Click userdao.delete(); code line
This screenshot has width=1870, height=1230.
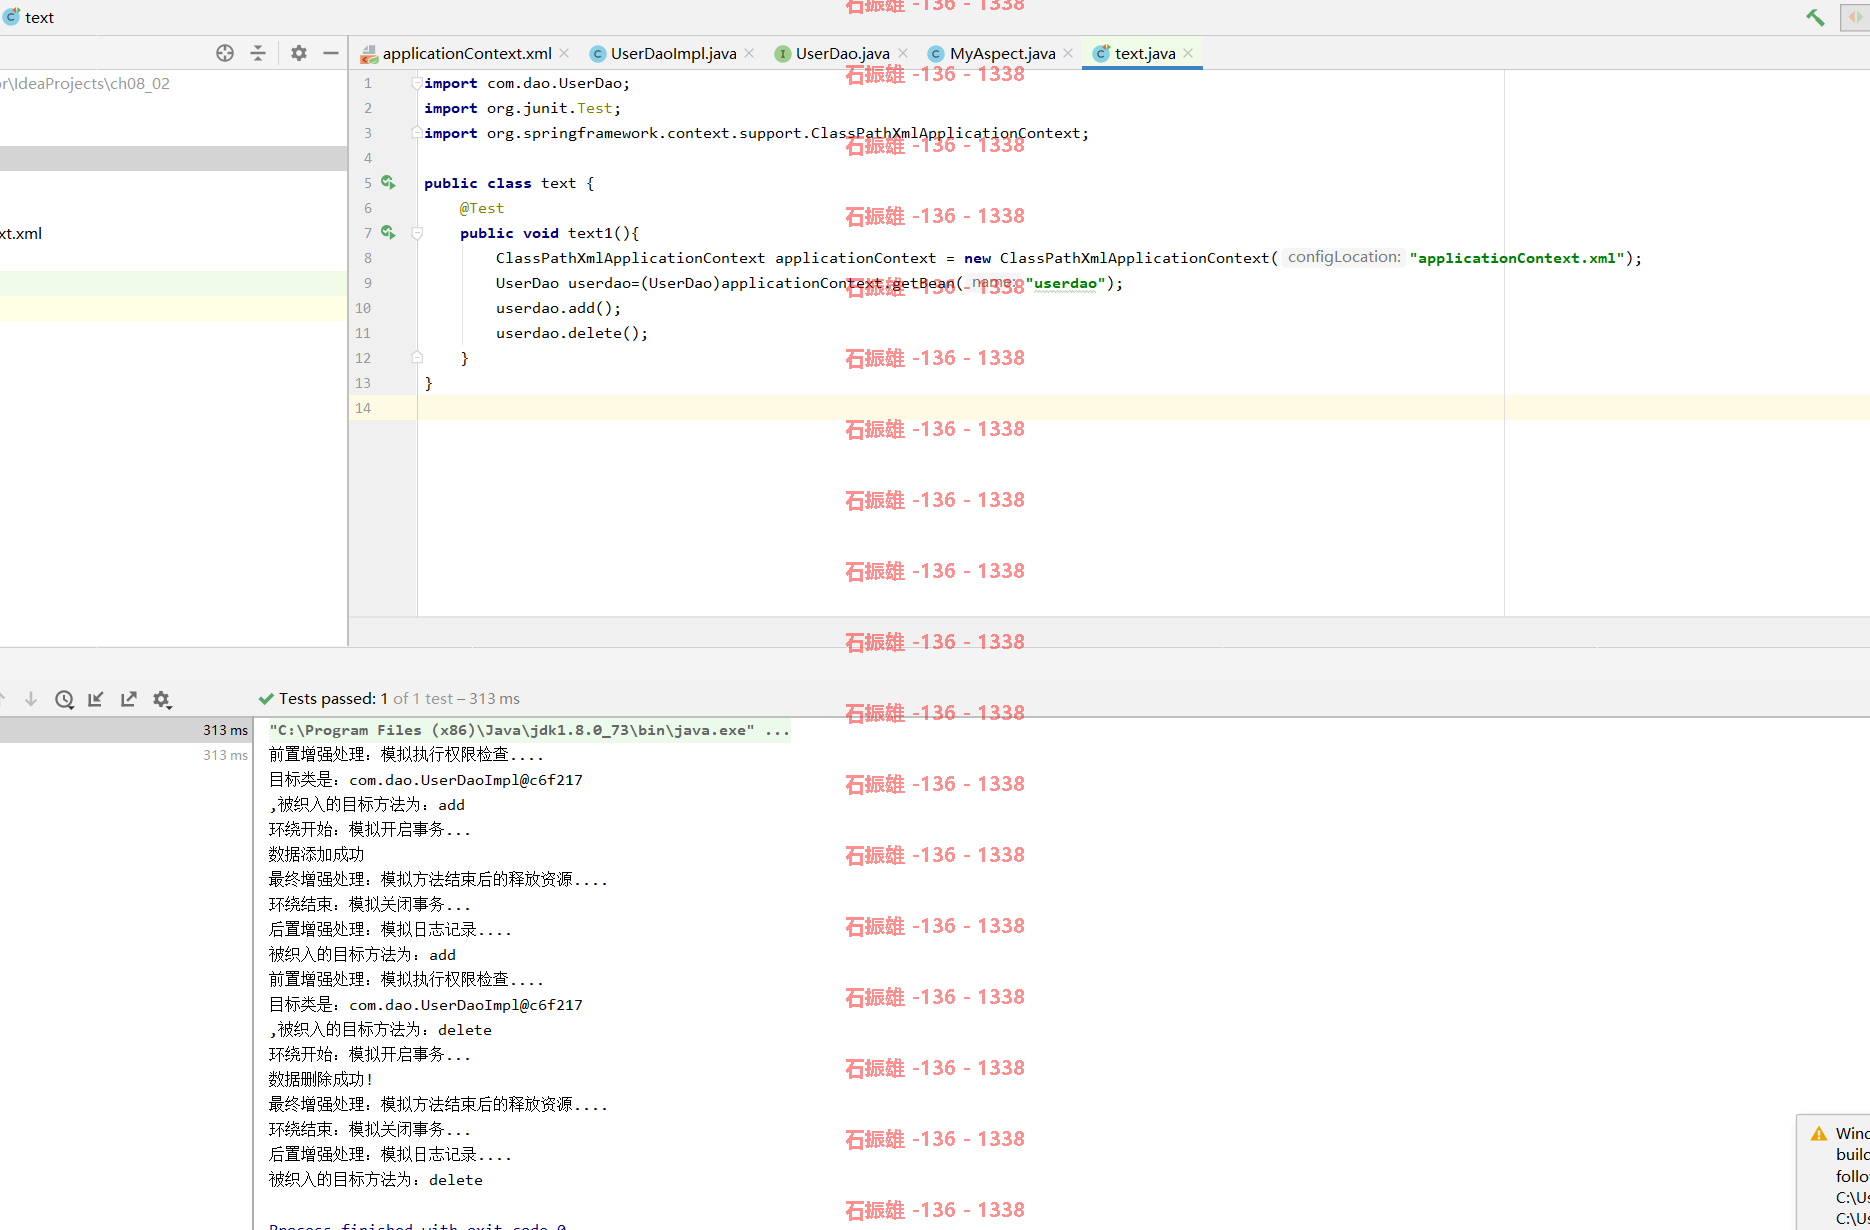pyautogui.click(x=572, y=333)
